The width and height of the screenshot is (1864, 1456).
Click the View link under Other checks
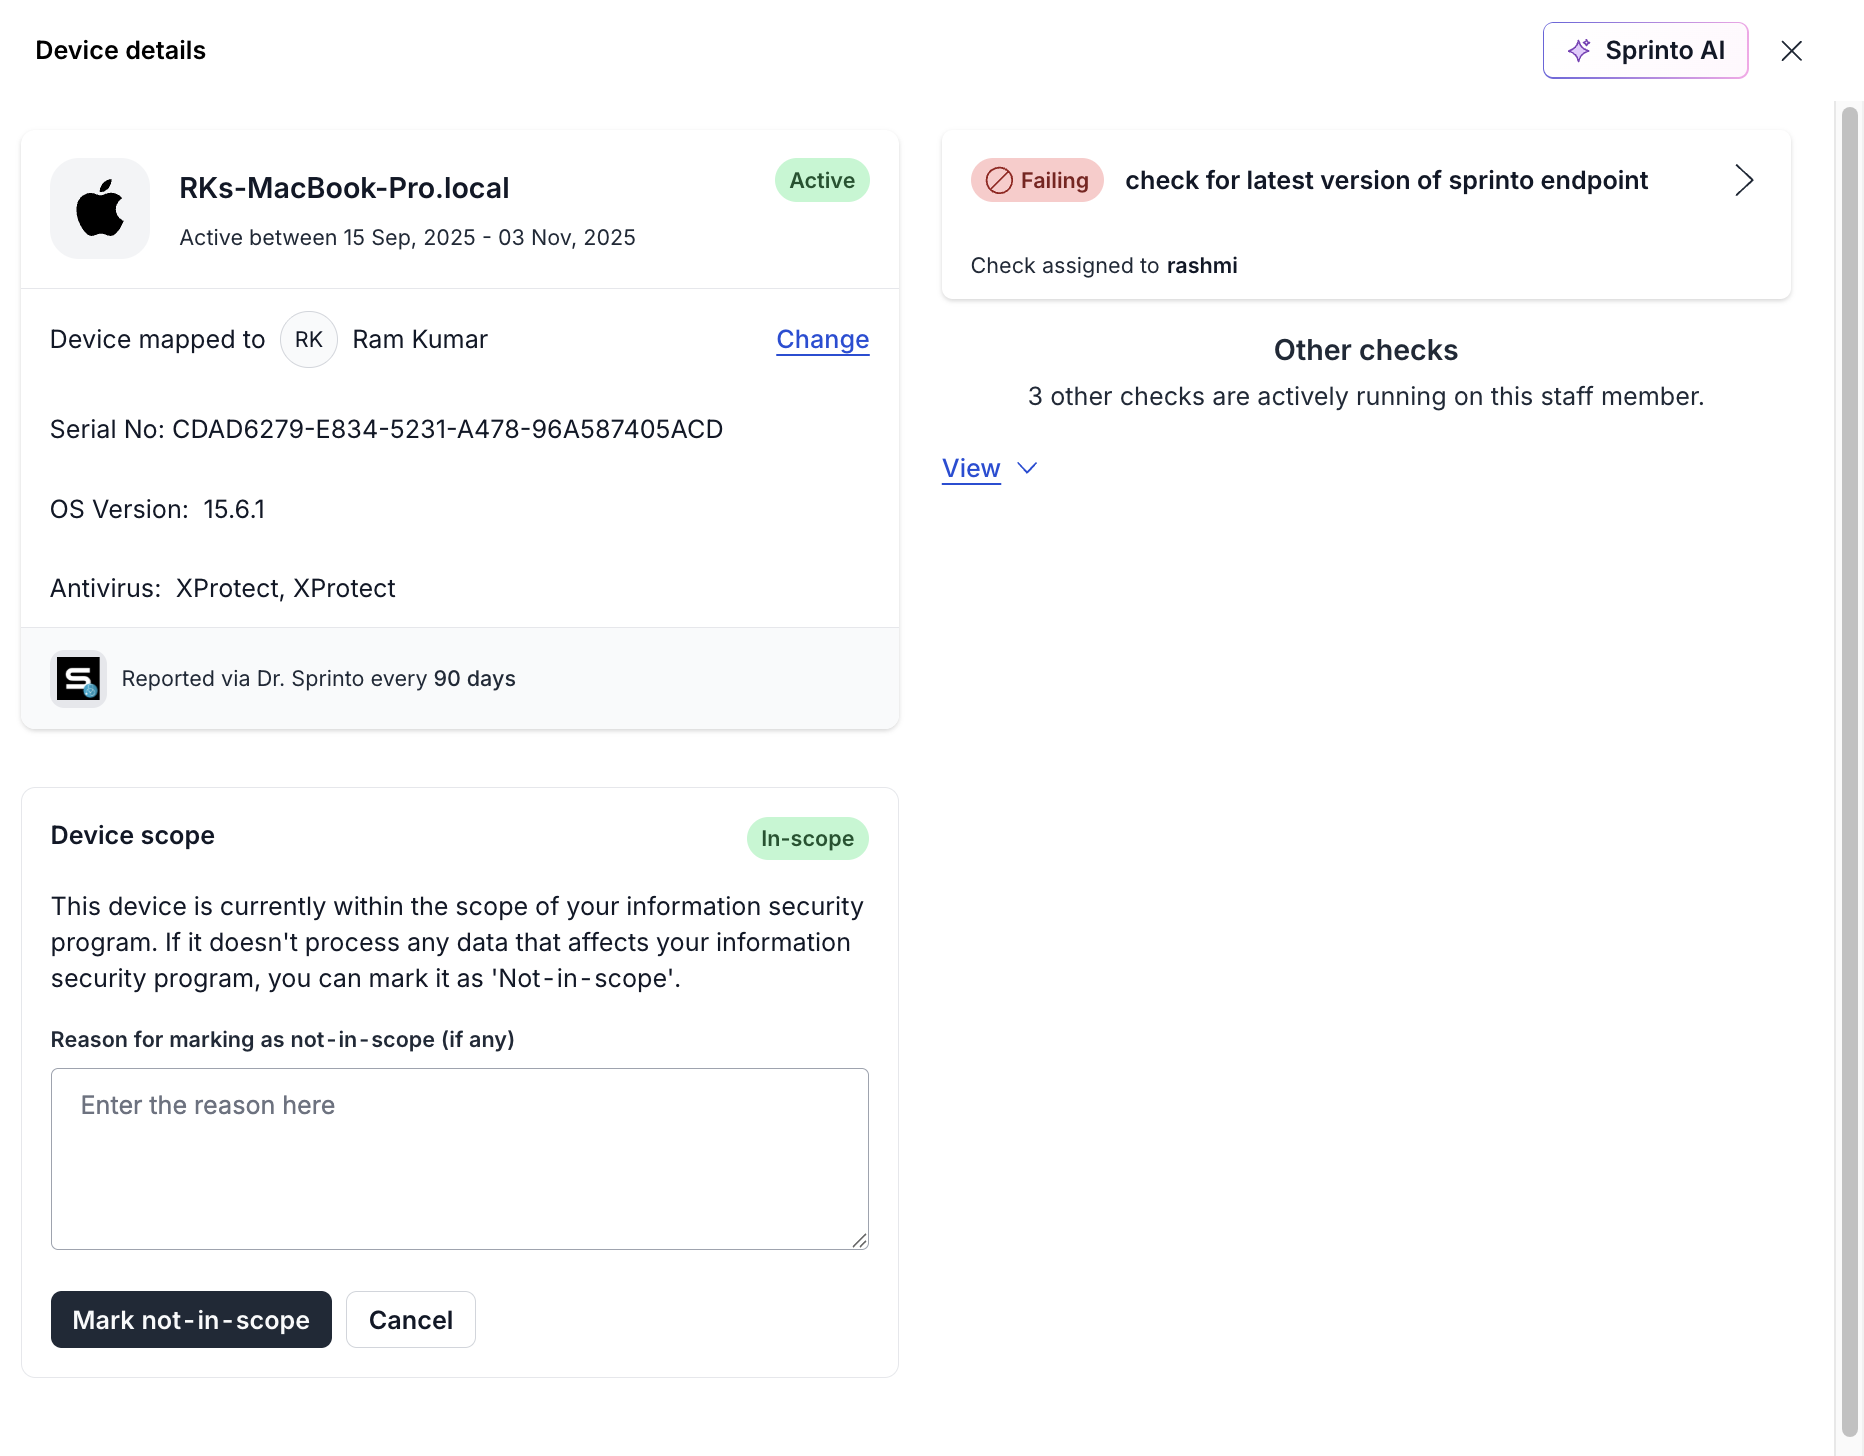tap(971, 468)
